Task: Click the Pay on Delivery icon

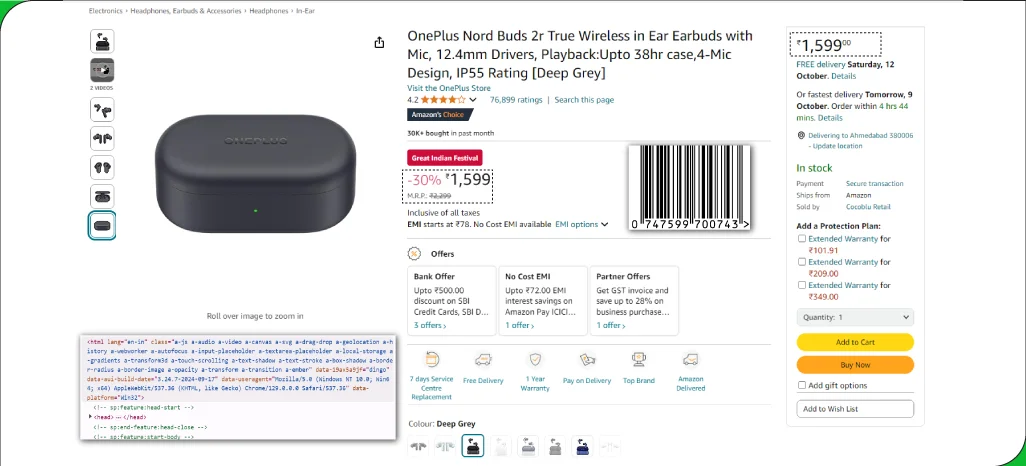Action: click(587, 360)
